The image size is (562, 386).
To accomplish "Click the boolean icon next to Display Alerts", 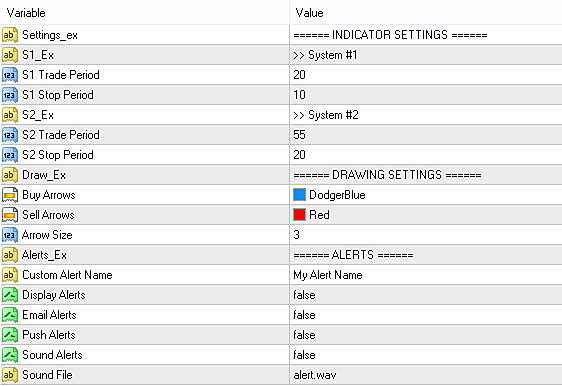I will (10, 295).
